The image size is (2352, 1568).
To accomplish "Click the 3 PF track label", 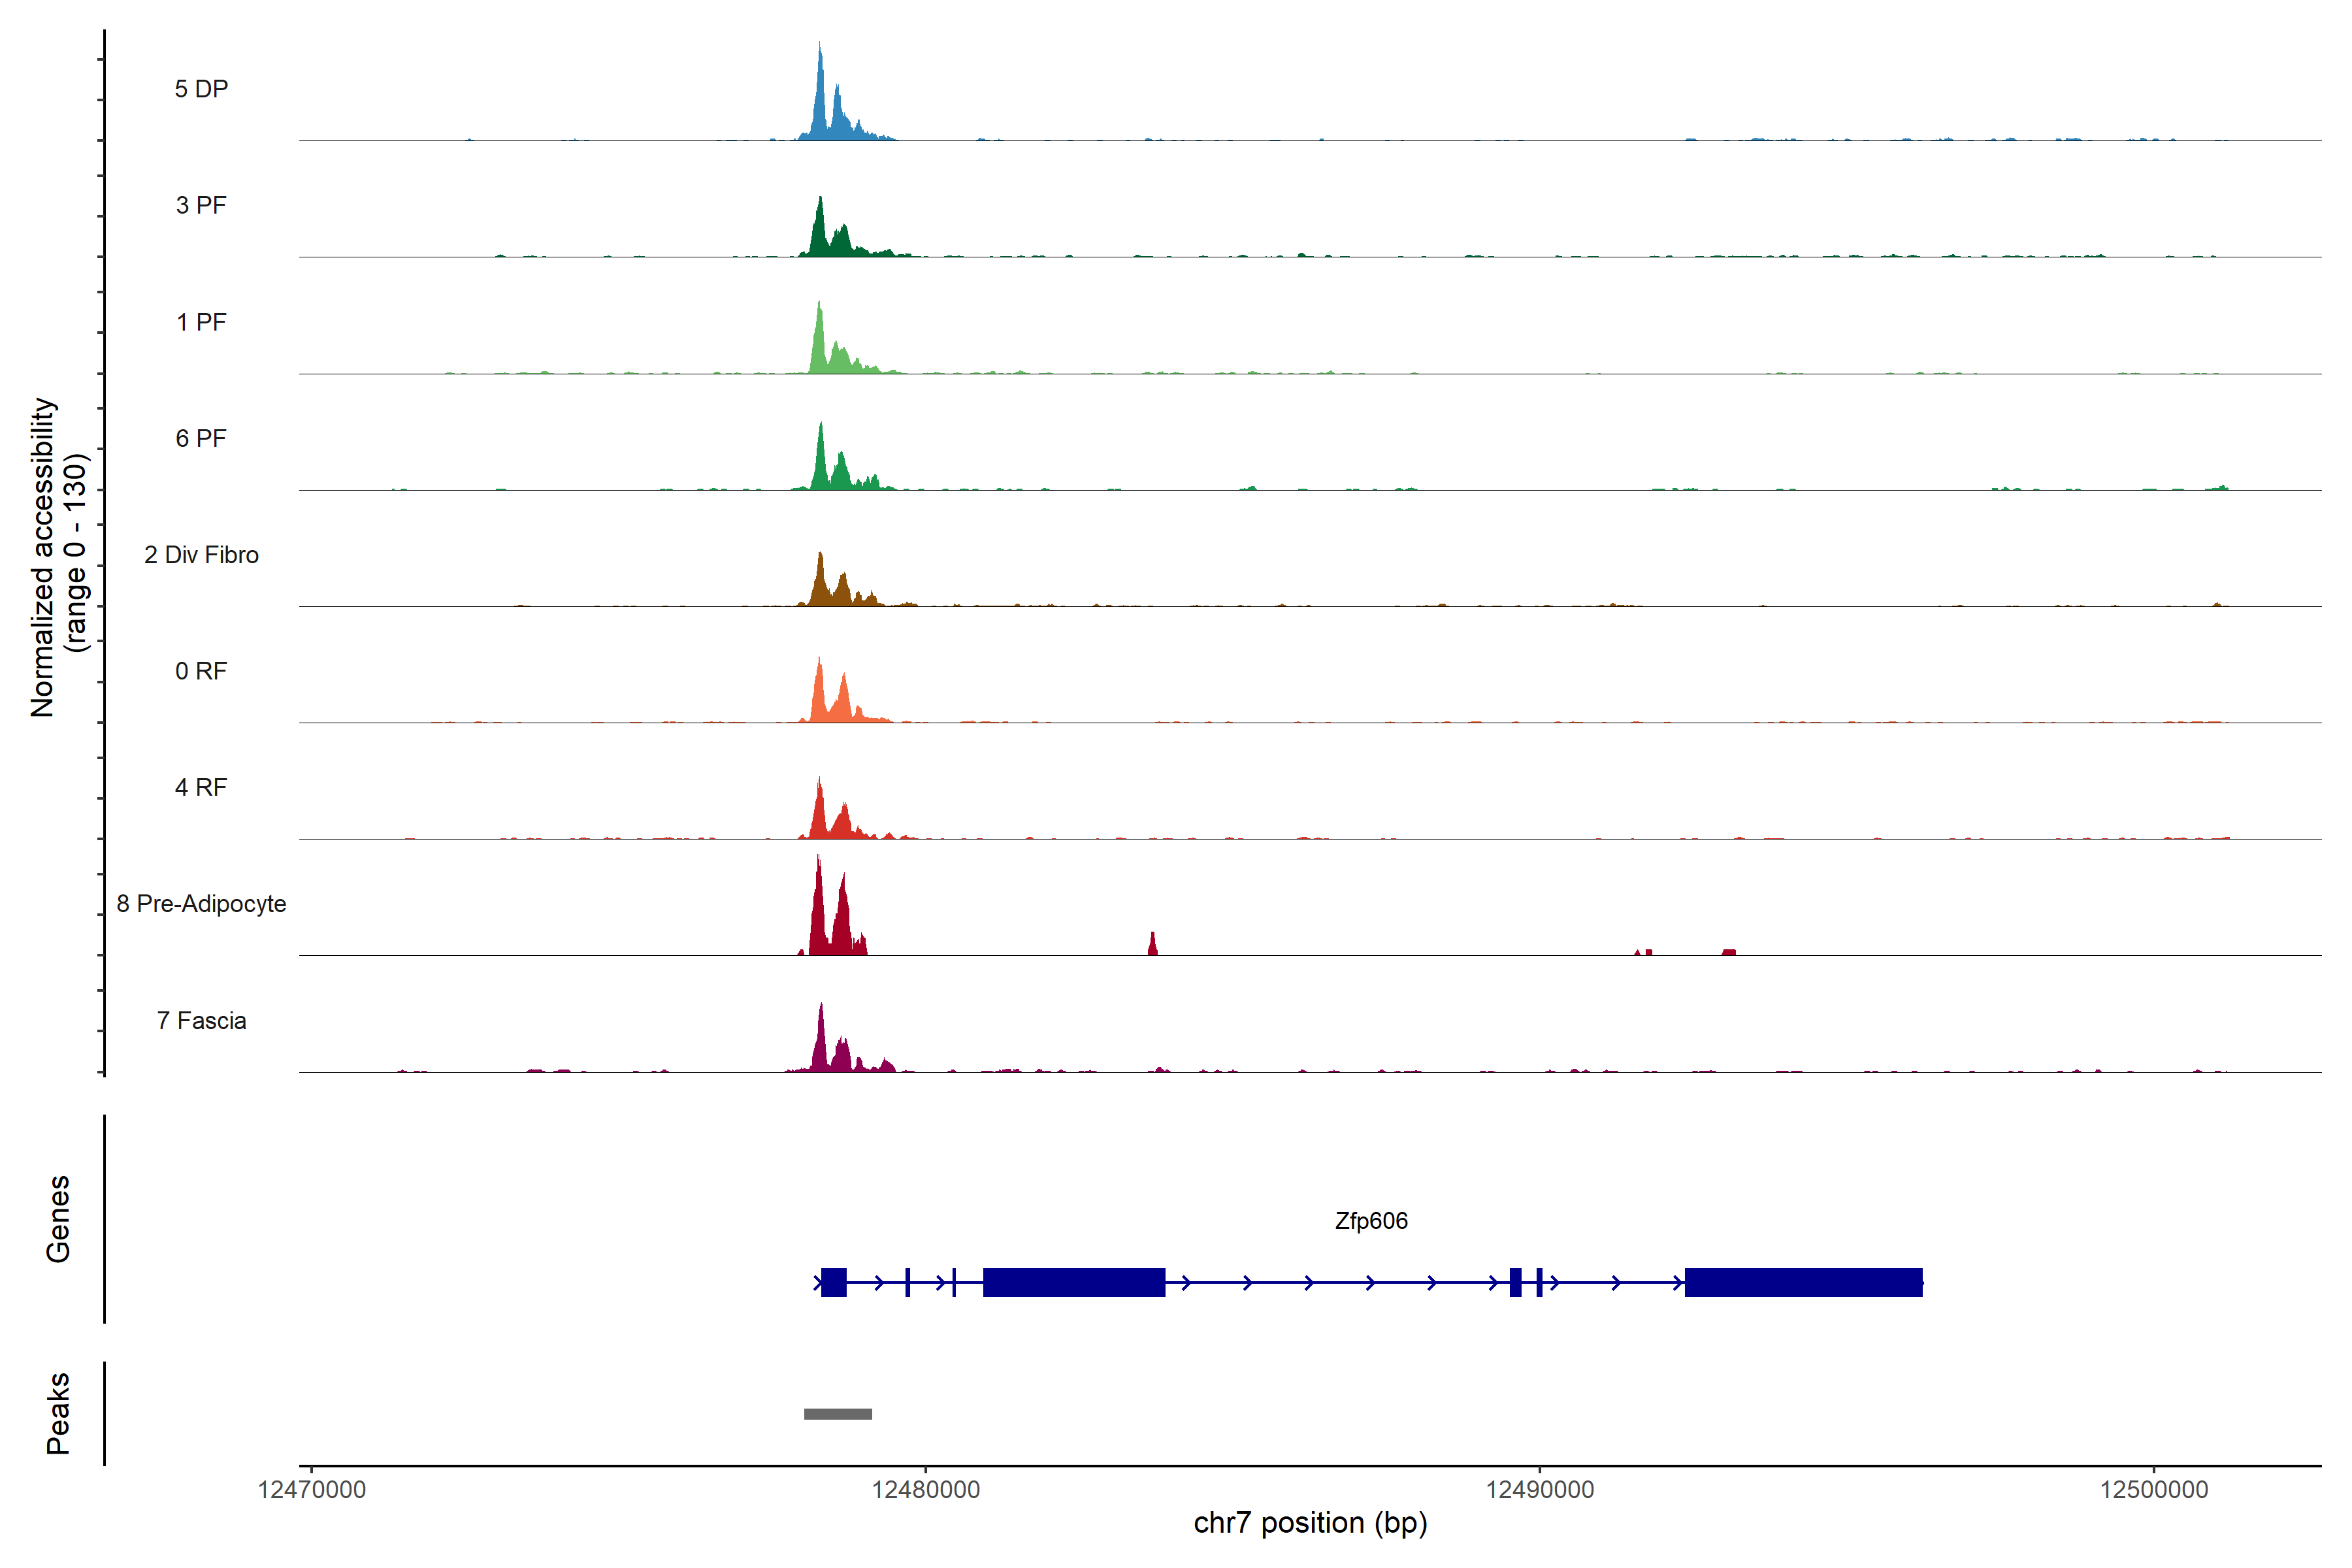I will tap(201, 205).
